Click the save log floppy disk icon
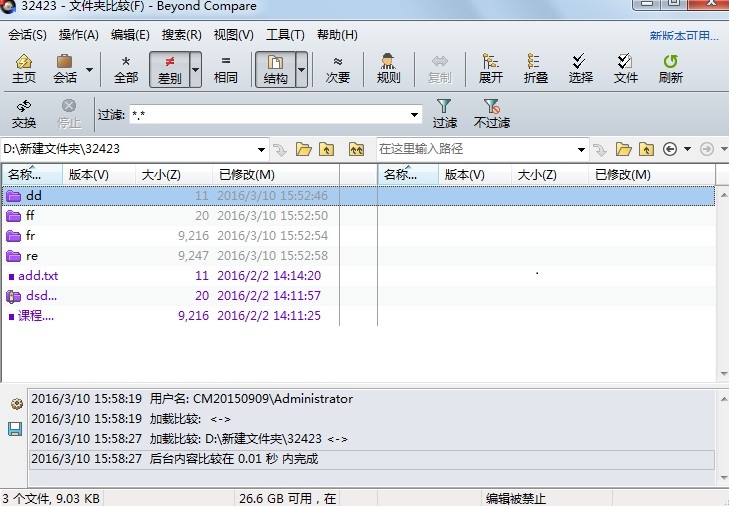Image resolution: width=729 pixels, height=507 pixels. 15,429
